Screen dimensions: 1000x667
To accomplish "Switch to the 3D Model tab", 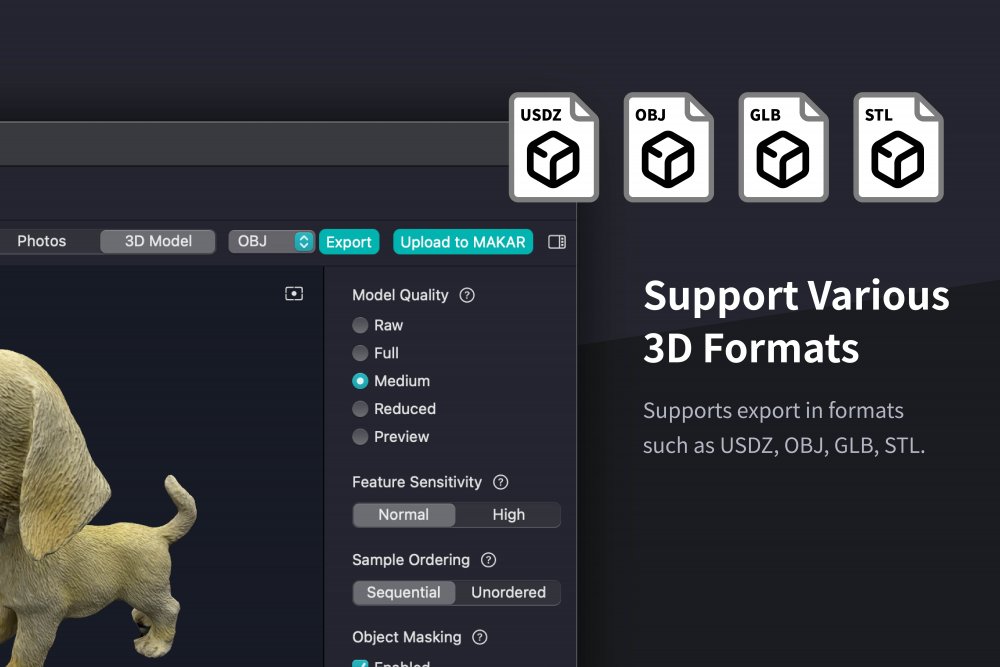I will [x=157, y=242].
